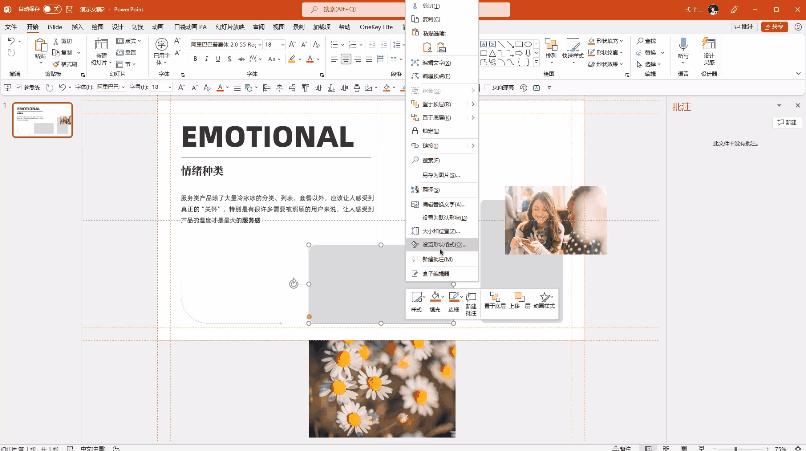This screenshot has width=806, height=451.
Task: Expand the Bring to Front submenu arrow
Action: pos(473,104)
